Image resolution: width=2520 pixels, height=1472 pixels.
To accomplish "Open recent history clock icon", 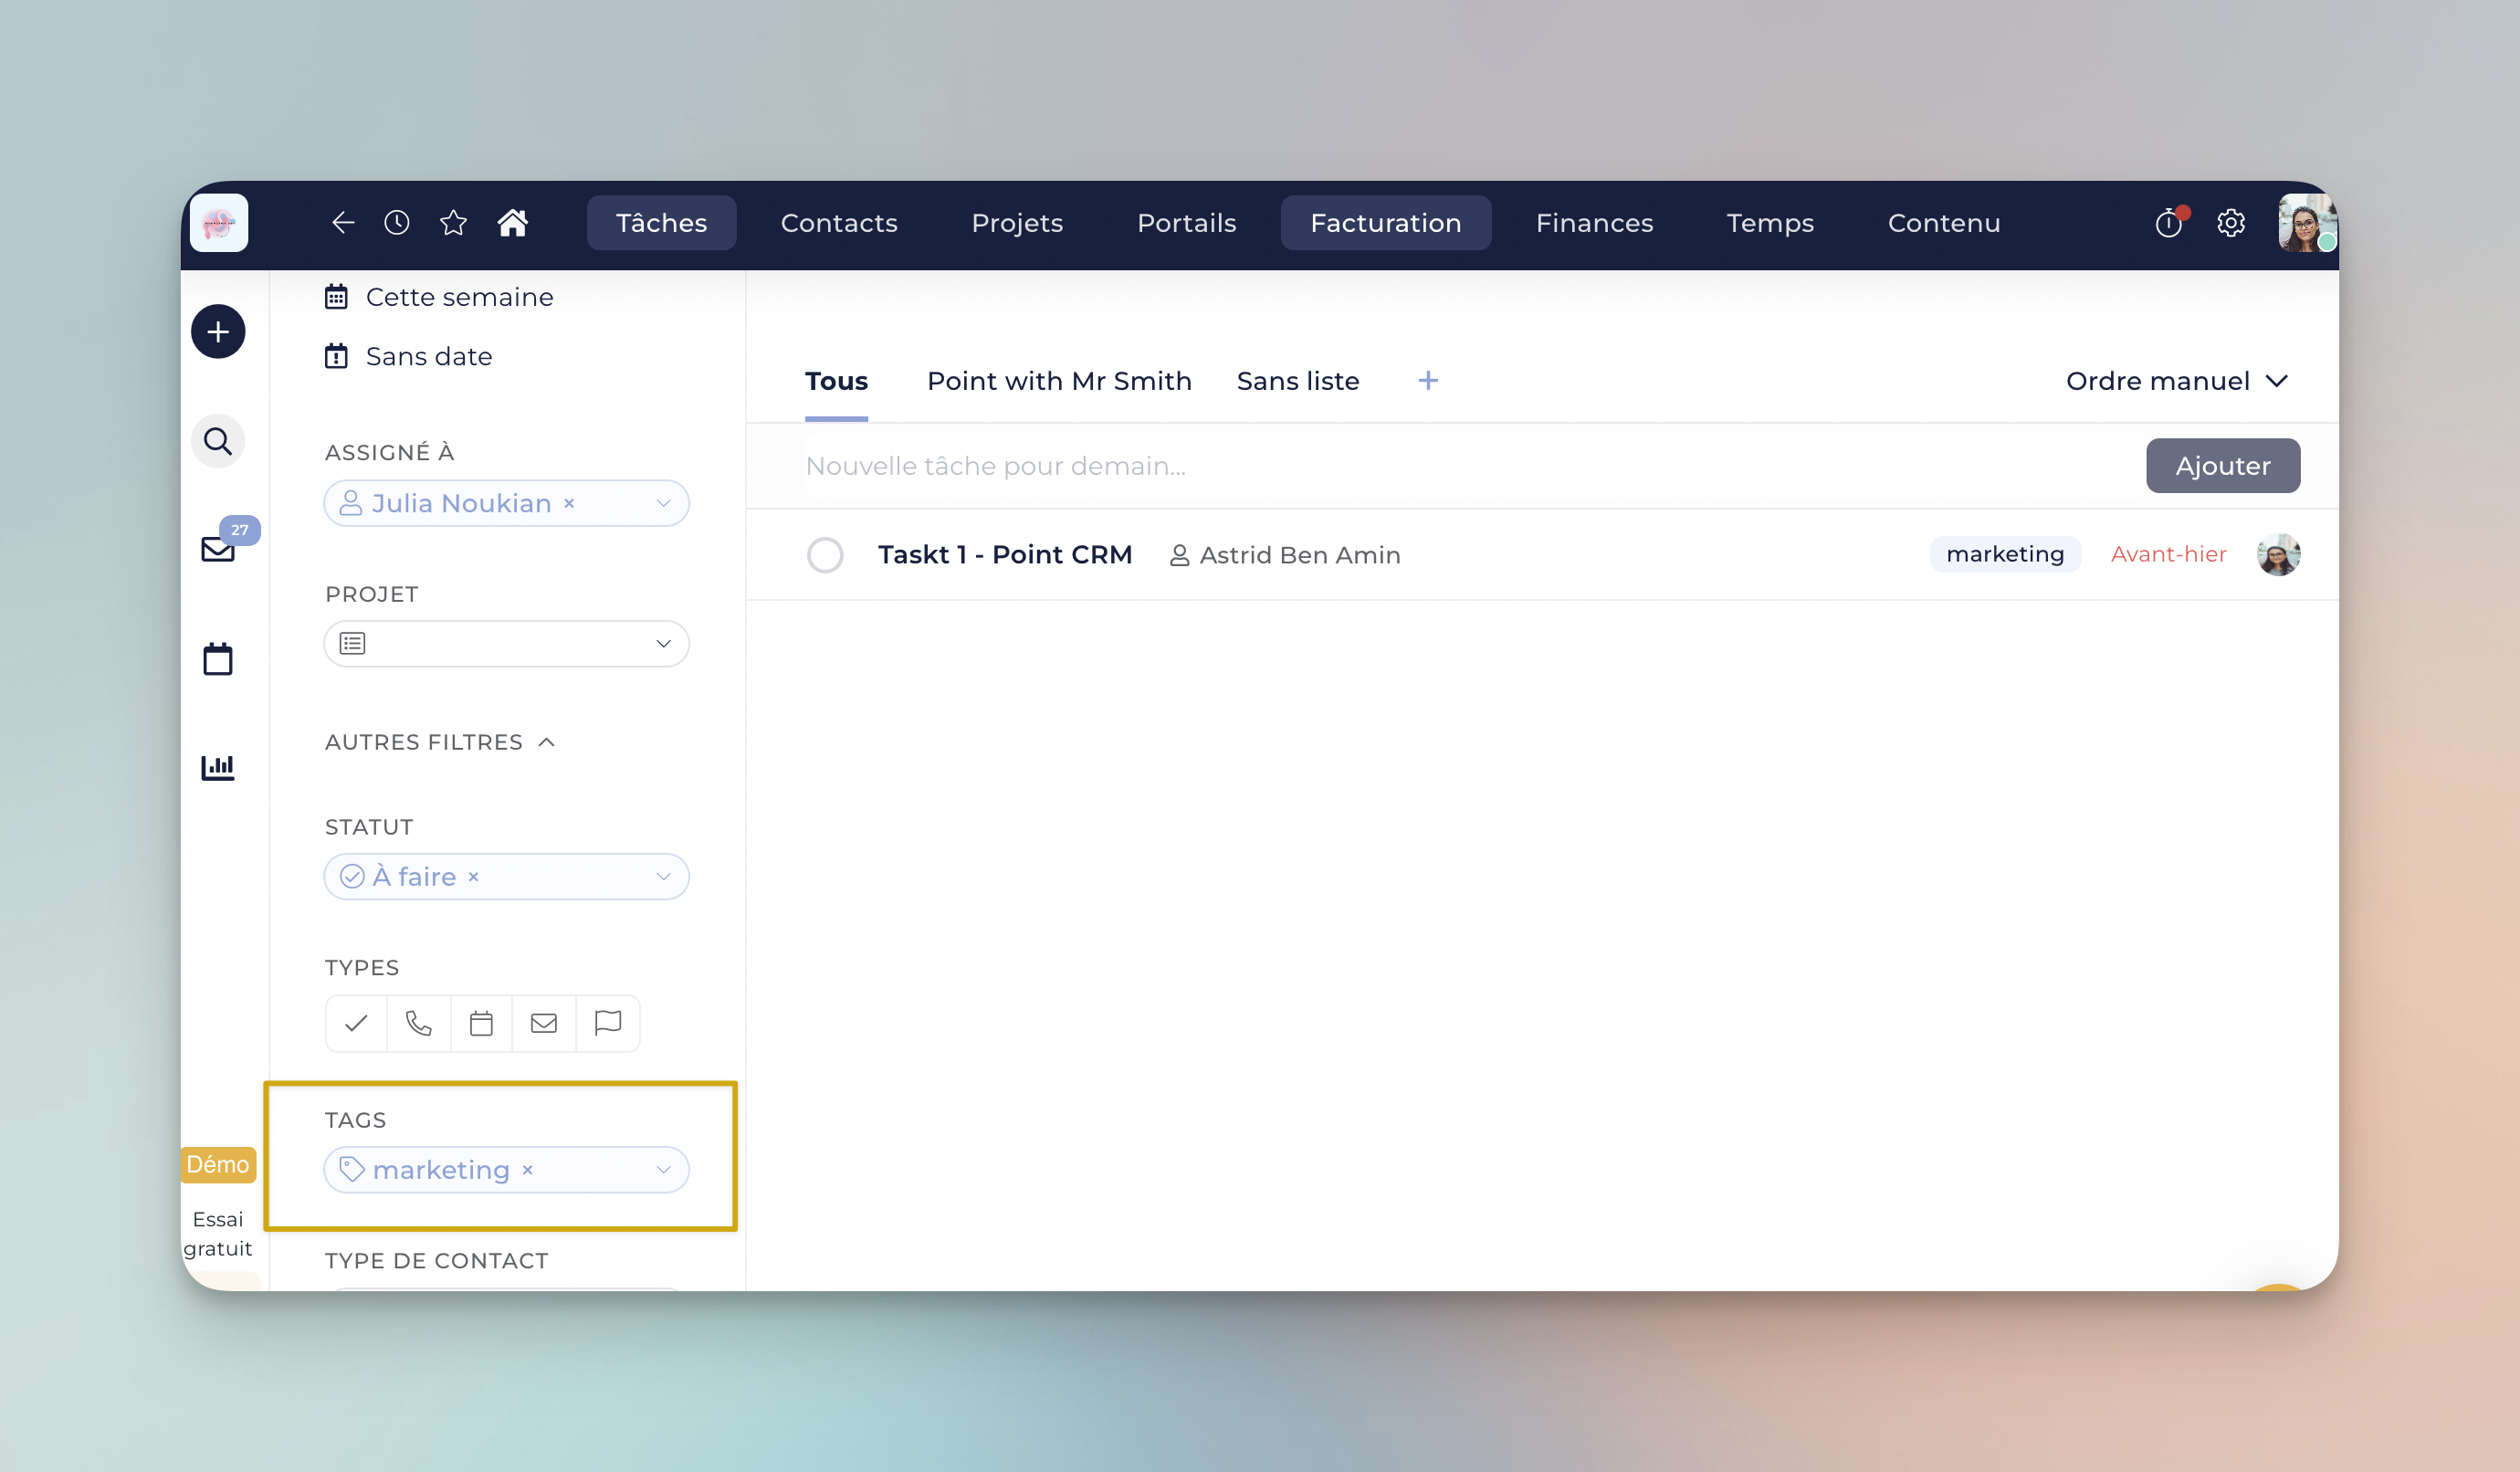I will coord(397,223).
